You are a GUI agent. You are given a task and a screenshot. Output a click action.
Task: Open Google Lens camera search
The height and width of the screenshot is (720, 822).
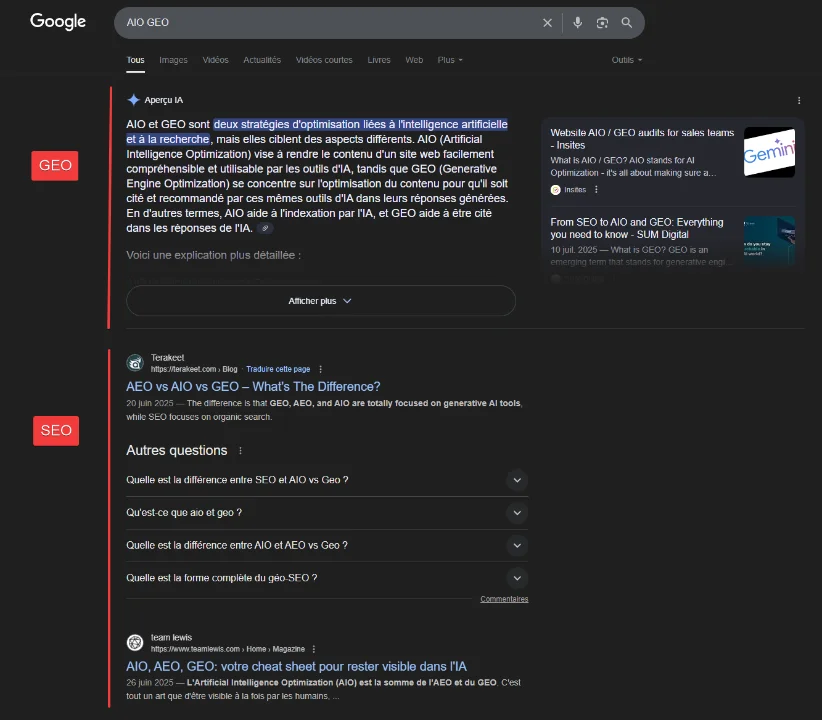click(x=602, y=22)
